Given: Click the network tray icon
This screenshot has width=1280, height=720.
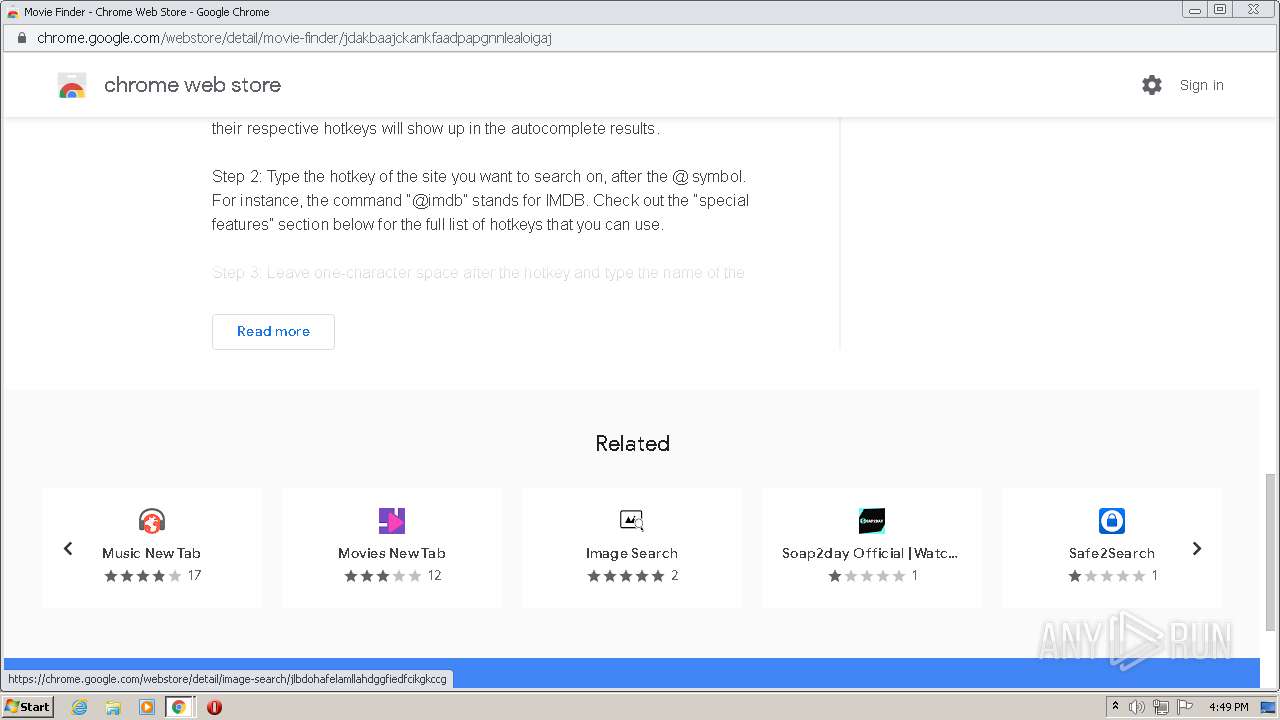Looking at the screenshot, I should click(x=1160, y=707).
